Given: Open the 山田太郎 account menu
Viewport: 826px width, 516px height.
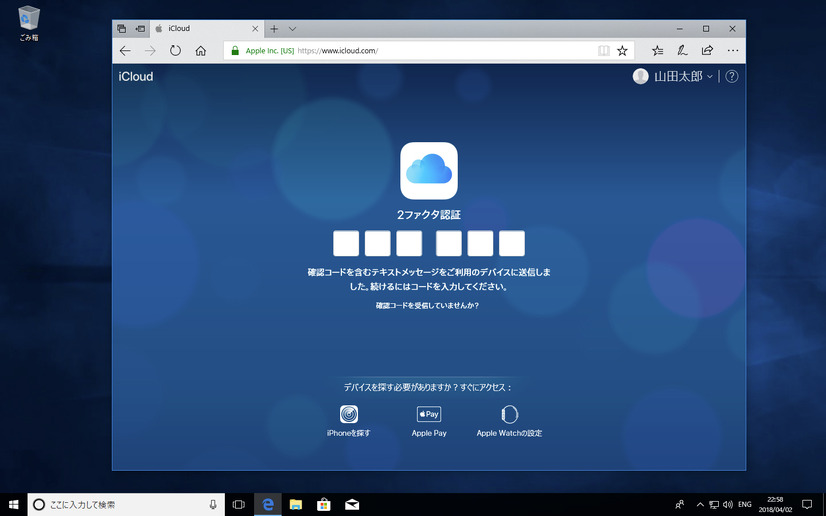Looking at the screenshot, I should 683,76.
